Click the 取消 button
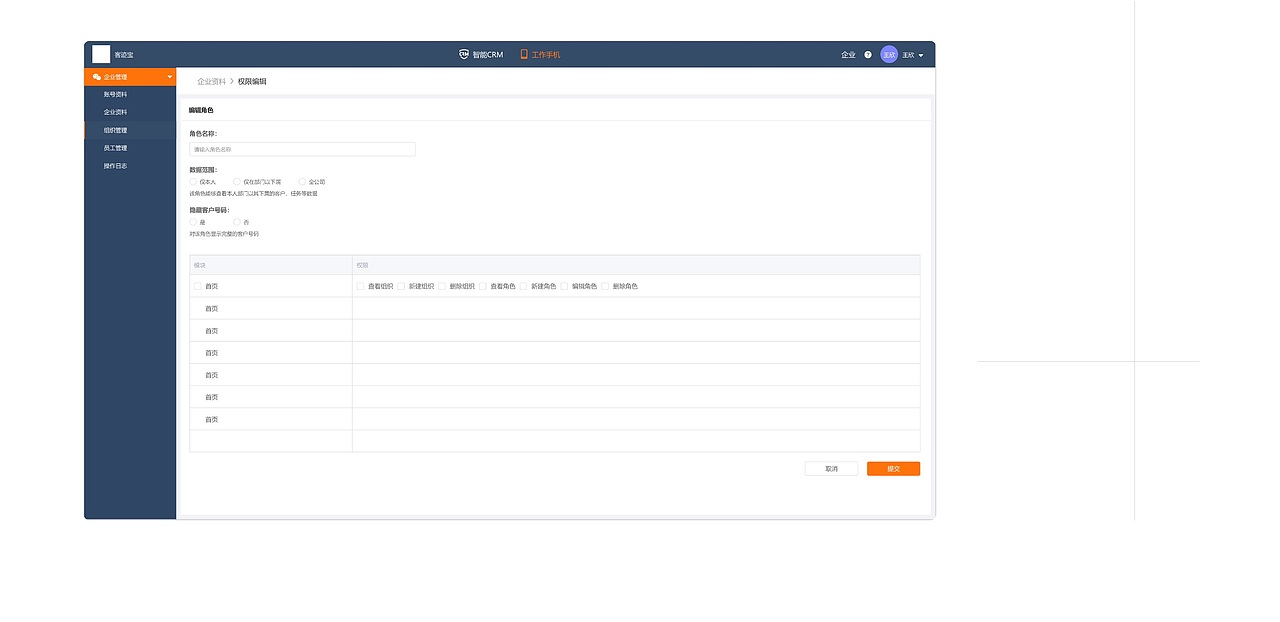This screenshot has height=622, width=1280. [x=831, y=468]
